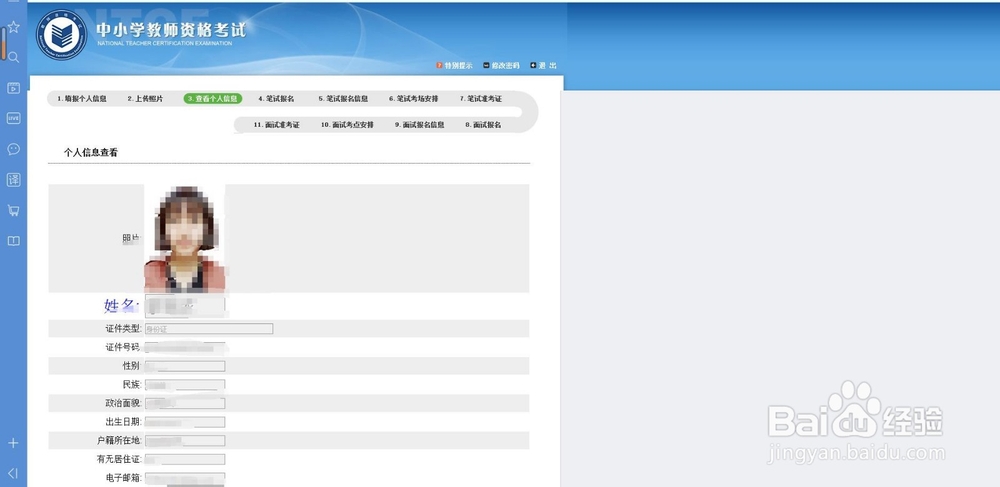This screenshot has height=487, width=1000.
Task: Go to step 9 面试报名信息
Action: pos(420,125)
